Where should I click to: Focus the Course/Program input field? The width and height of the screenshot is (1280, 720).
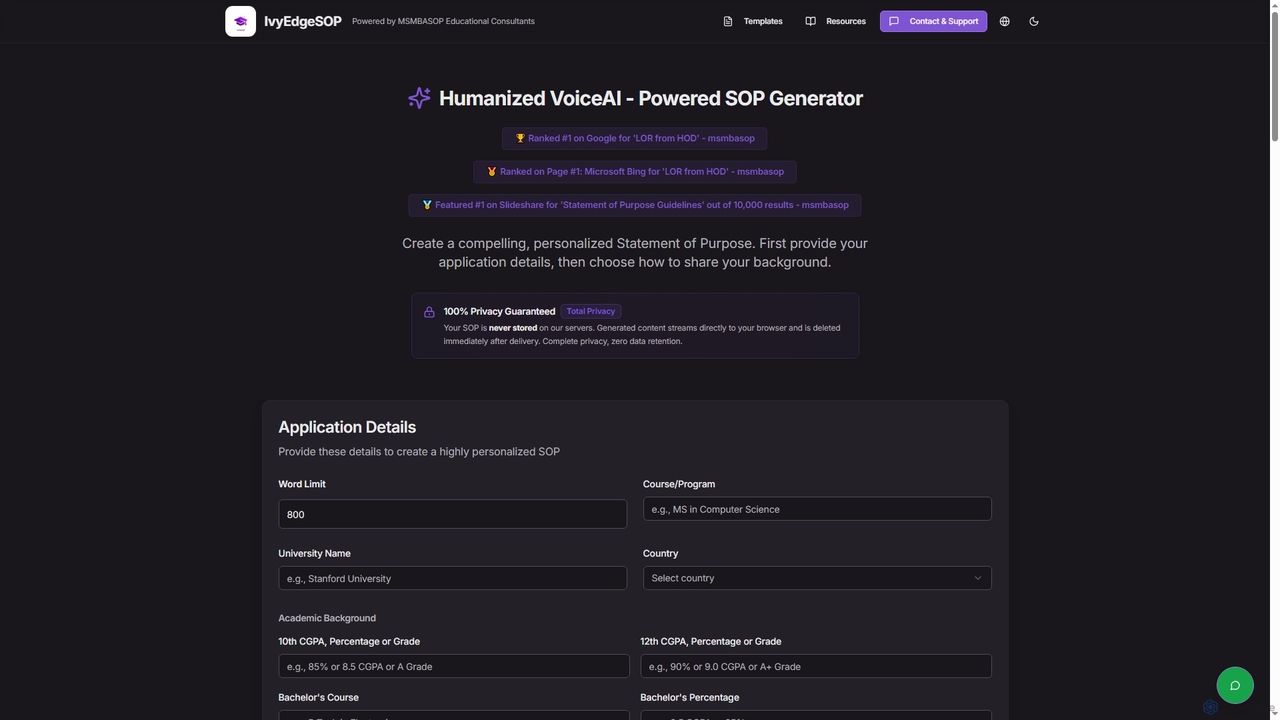[x=817, y=509]
